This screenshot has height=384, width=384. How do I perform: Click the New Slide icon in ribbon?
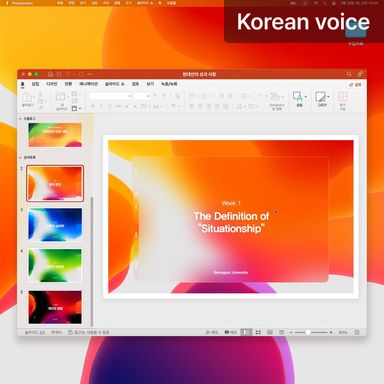click(61, 97)
